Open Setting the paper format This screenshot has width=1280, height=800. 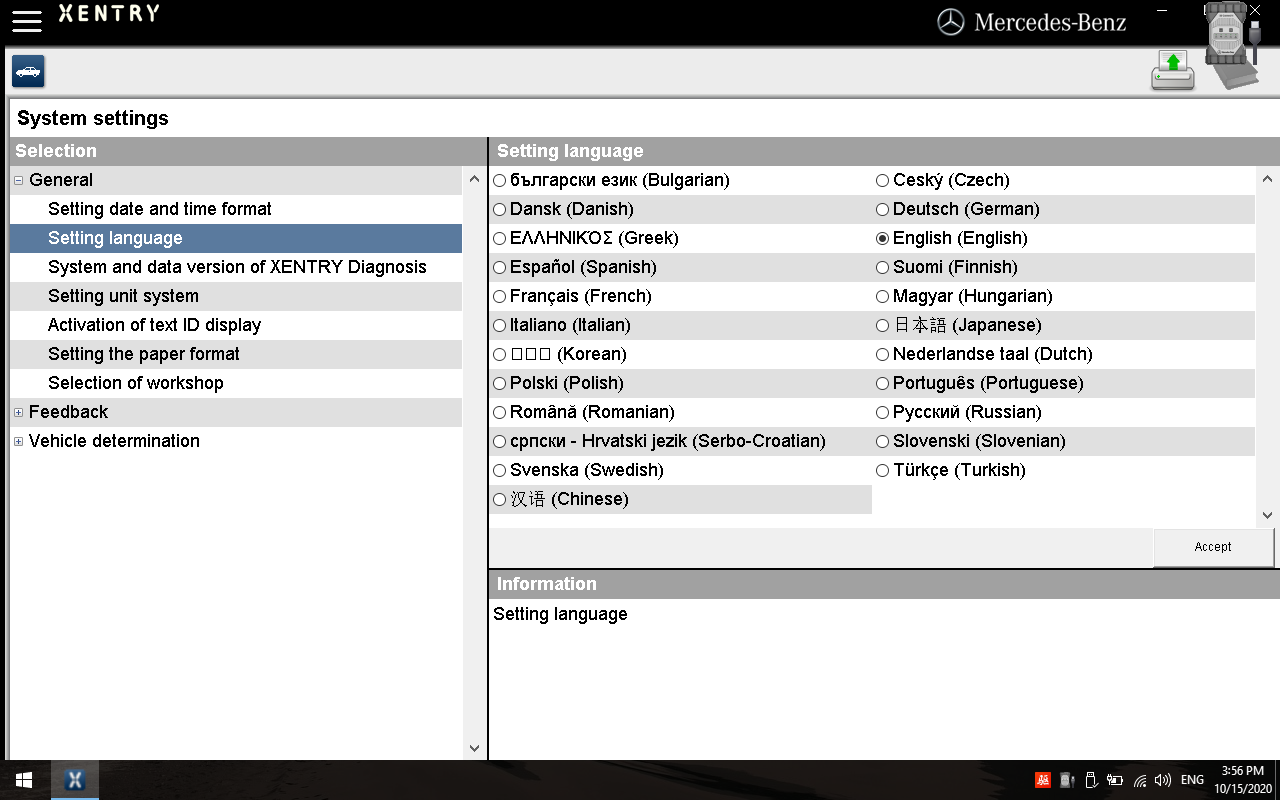(x=236, y=354)
